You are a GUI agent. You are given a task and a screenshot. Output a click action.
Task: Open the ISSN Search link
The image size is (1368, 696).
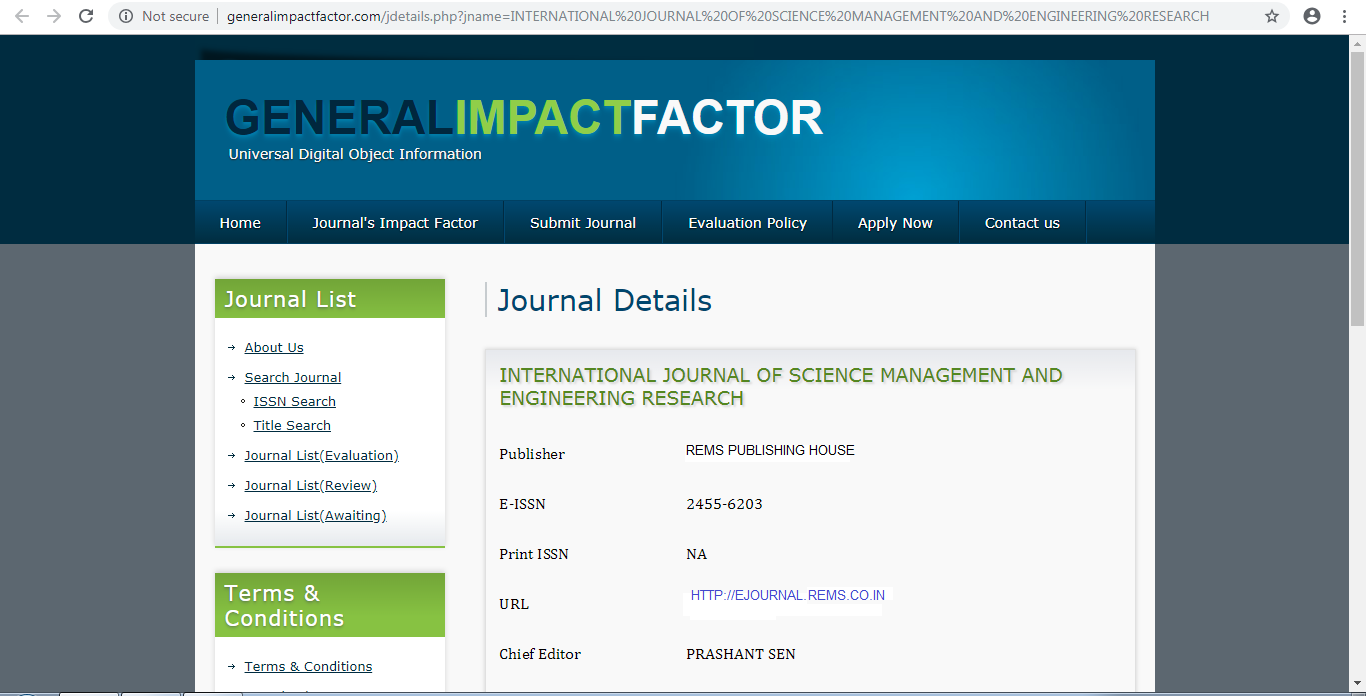294,401
